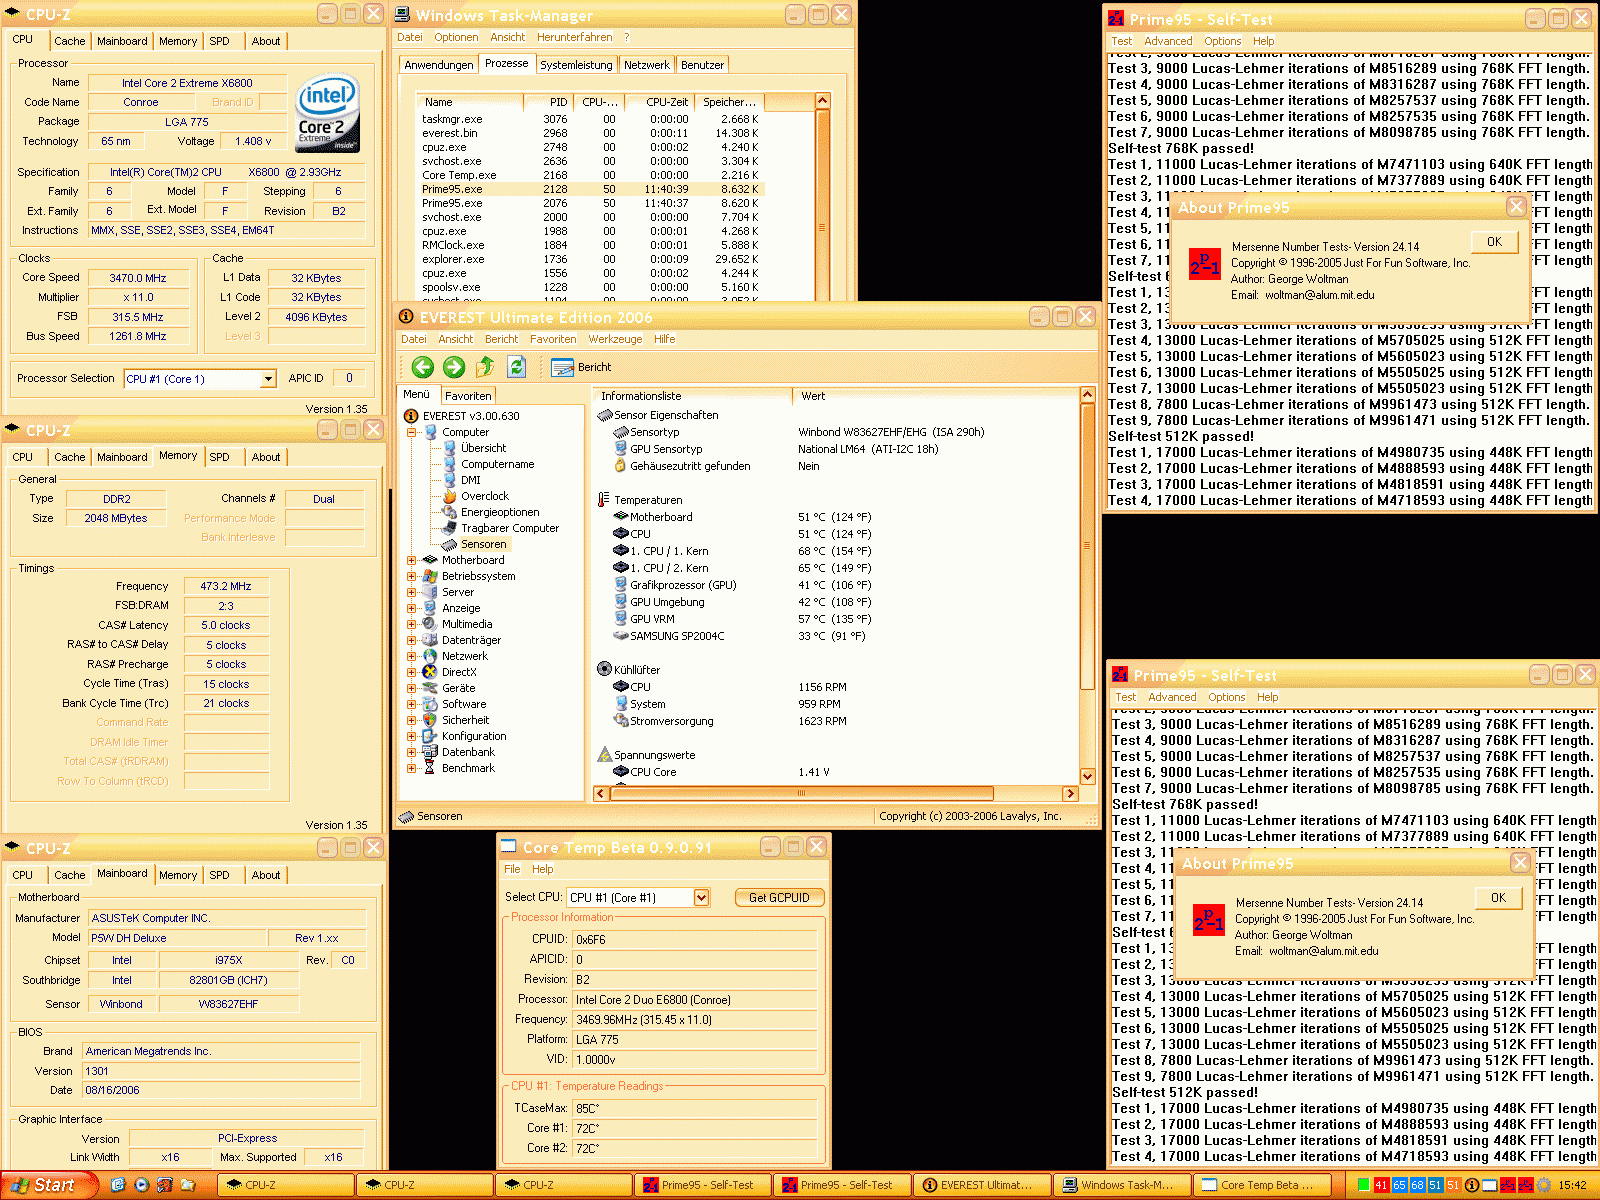Viewport: 1600px width, 1200px height.
Task: Click the Refresh icon in EVEREST toolbar
Action: 516,367
